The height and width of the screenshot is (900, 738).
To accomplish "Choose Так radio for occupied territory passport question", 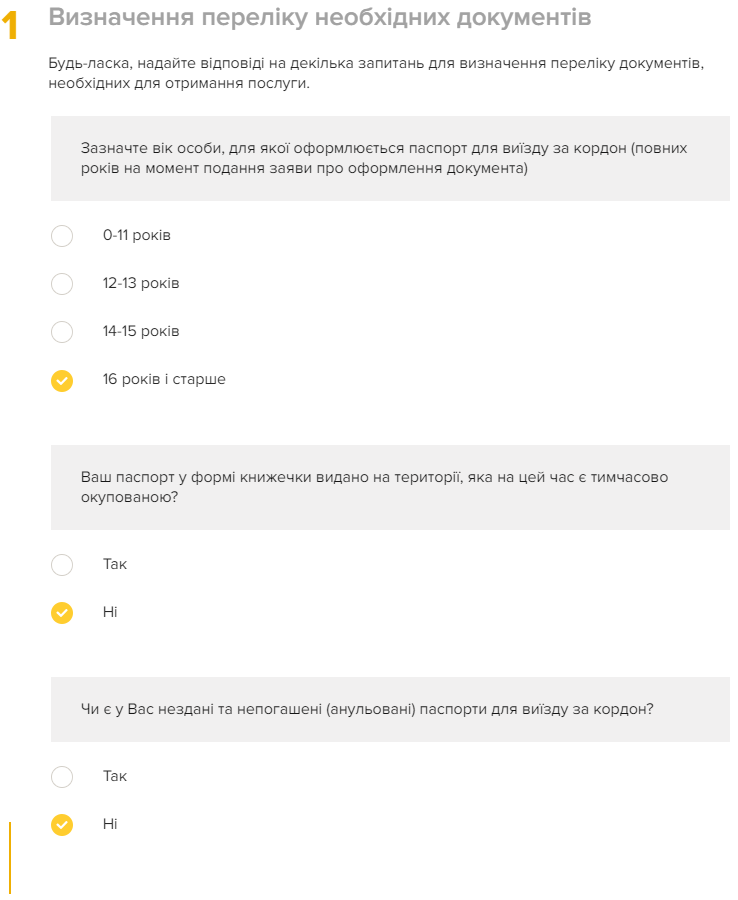I will pos(62,565).
